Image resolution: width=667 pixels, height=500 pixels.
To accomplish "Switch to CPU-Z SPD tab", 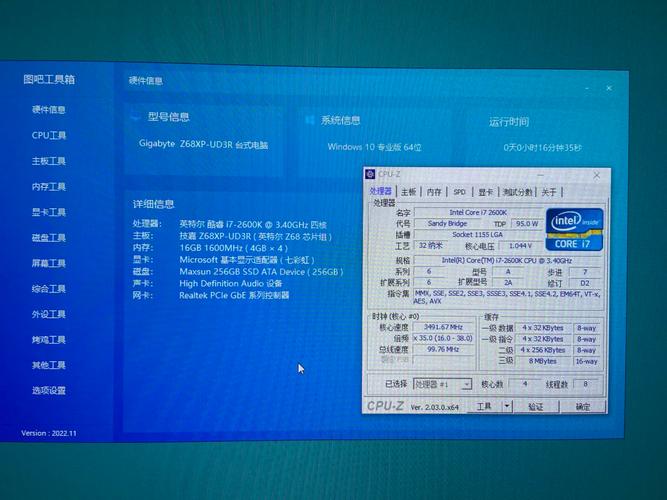I will click(459, 192).
